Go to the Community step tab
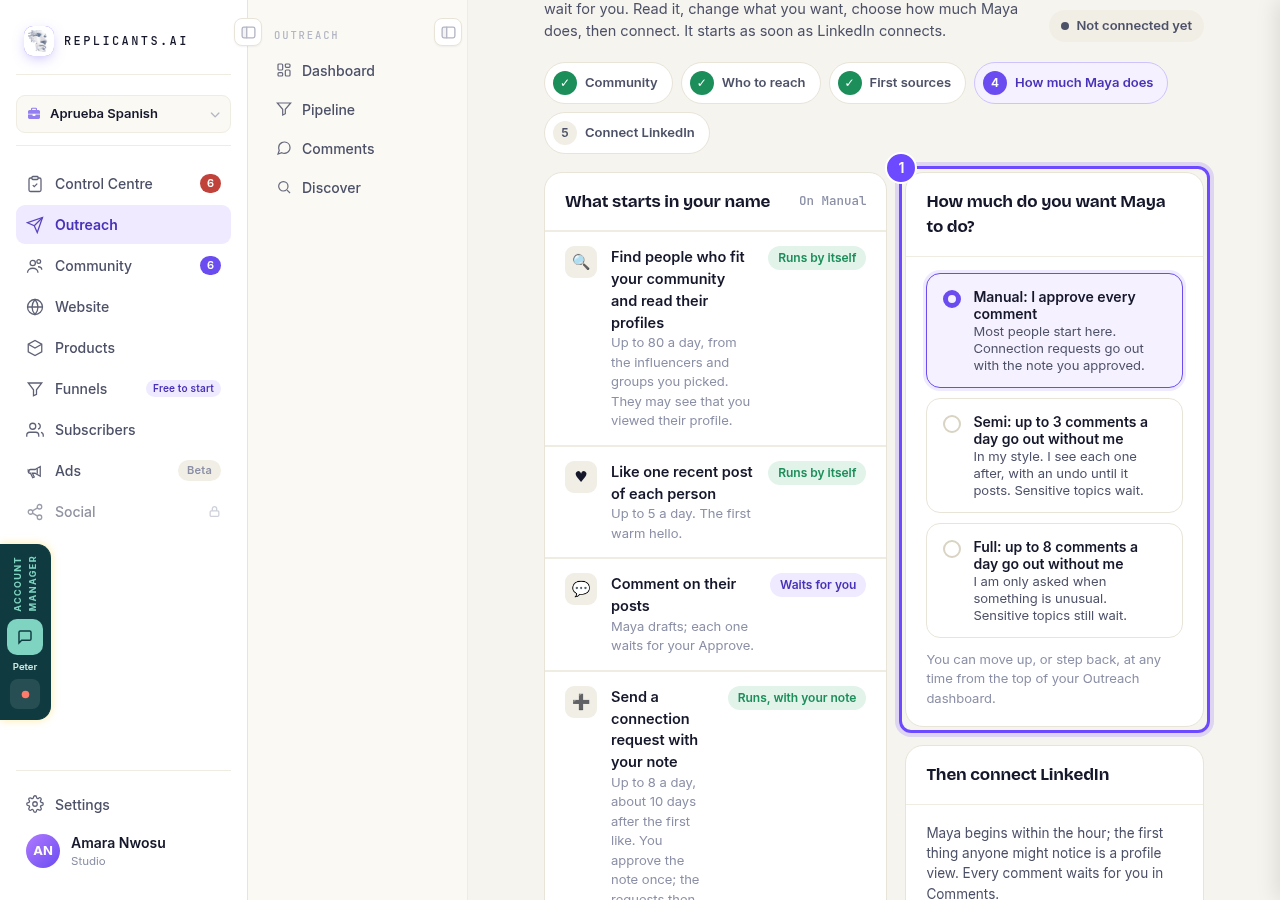Screen dimensions: 1280x900 [x=608, y=83]
